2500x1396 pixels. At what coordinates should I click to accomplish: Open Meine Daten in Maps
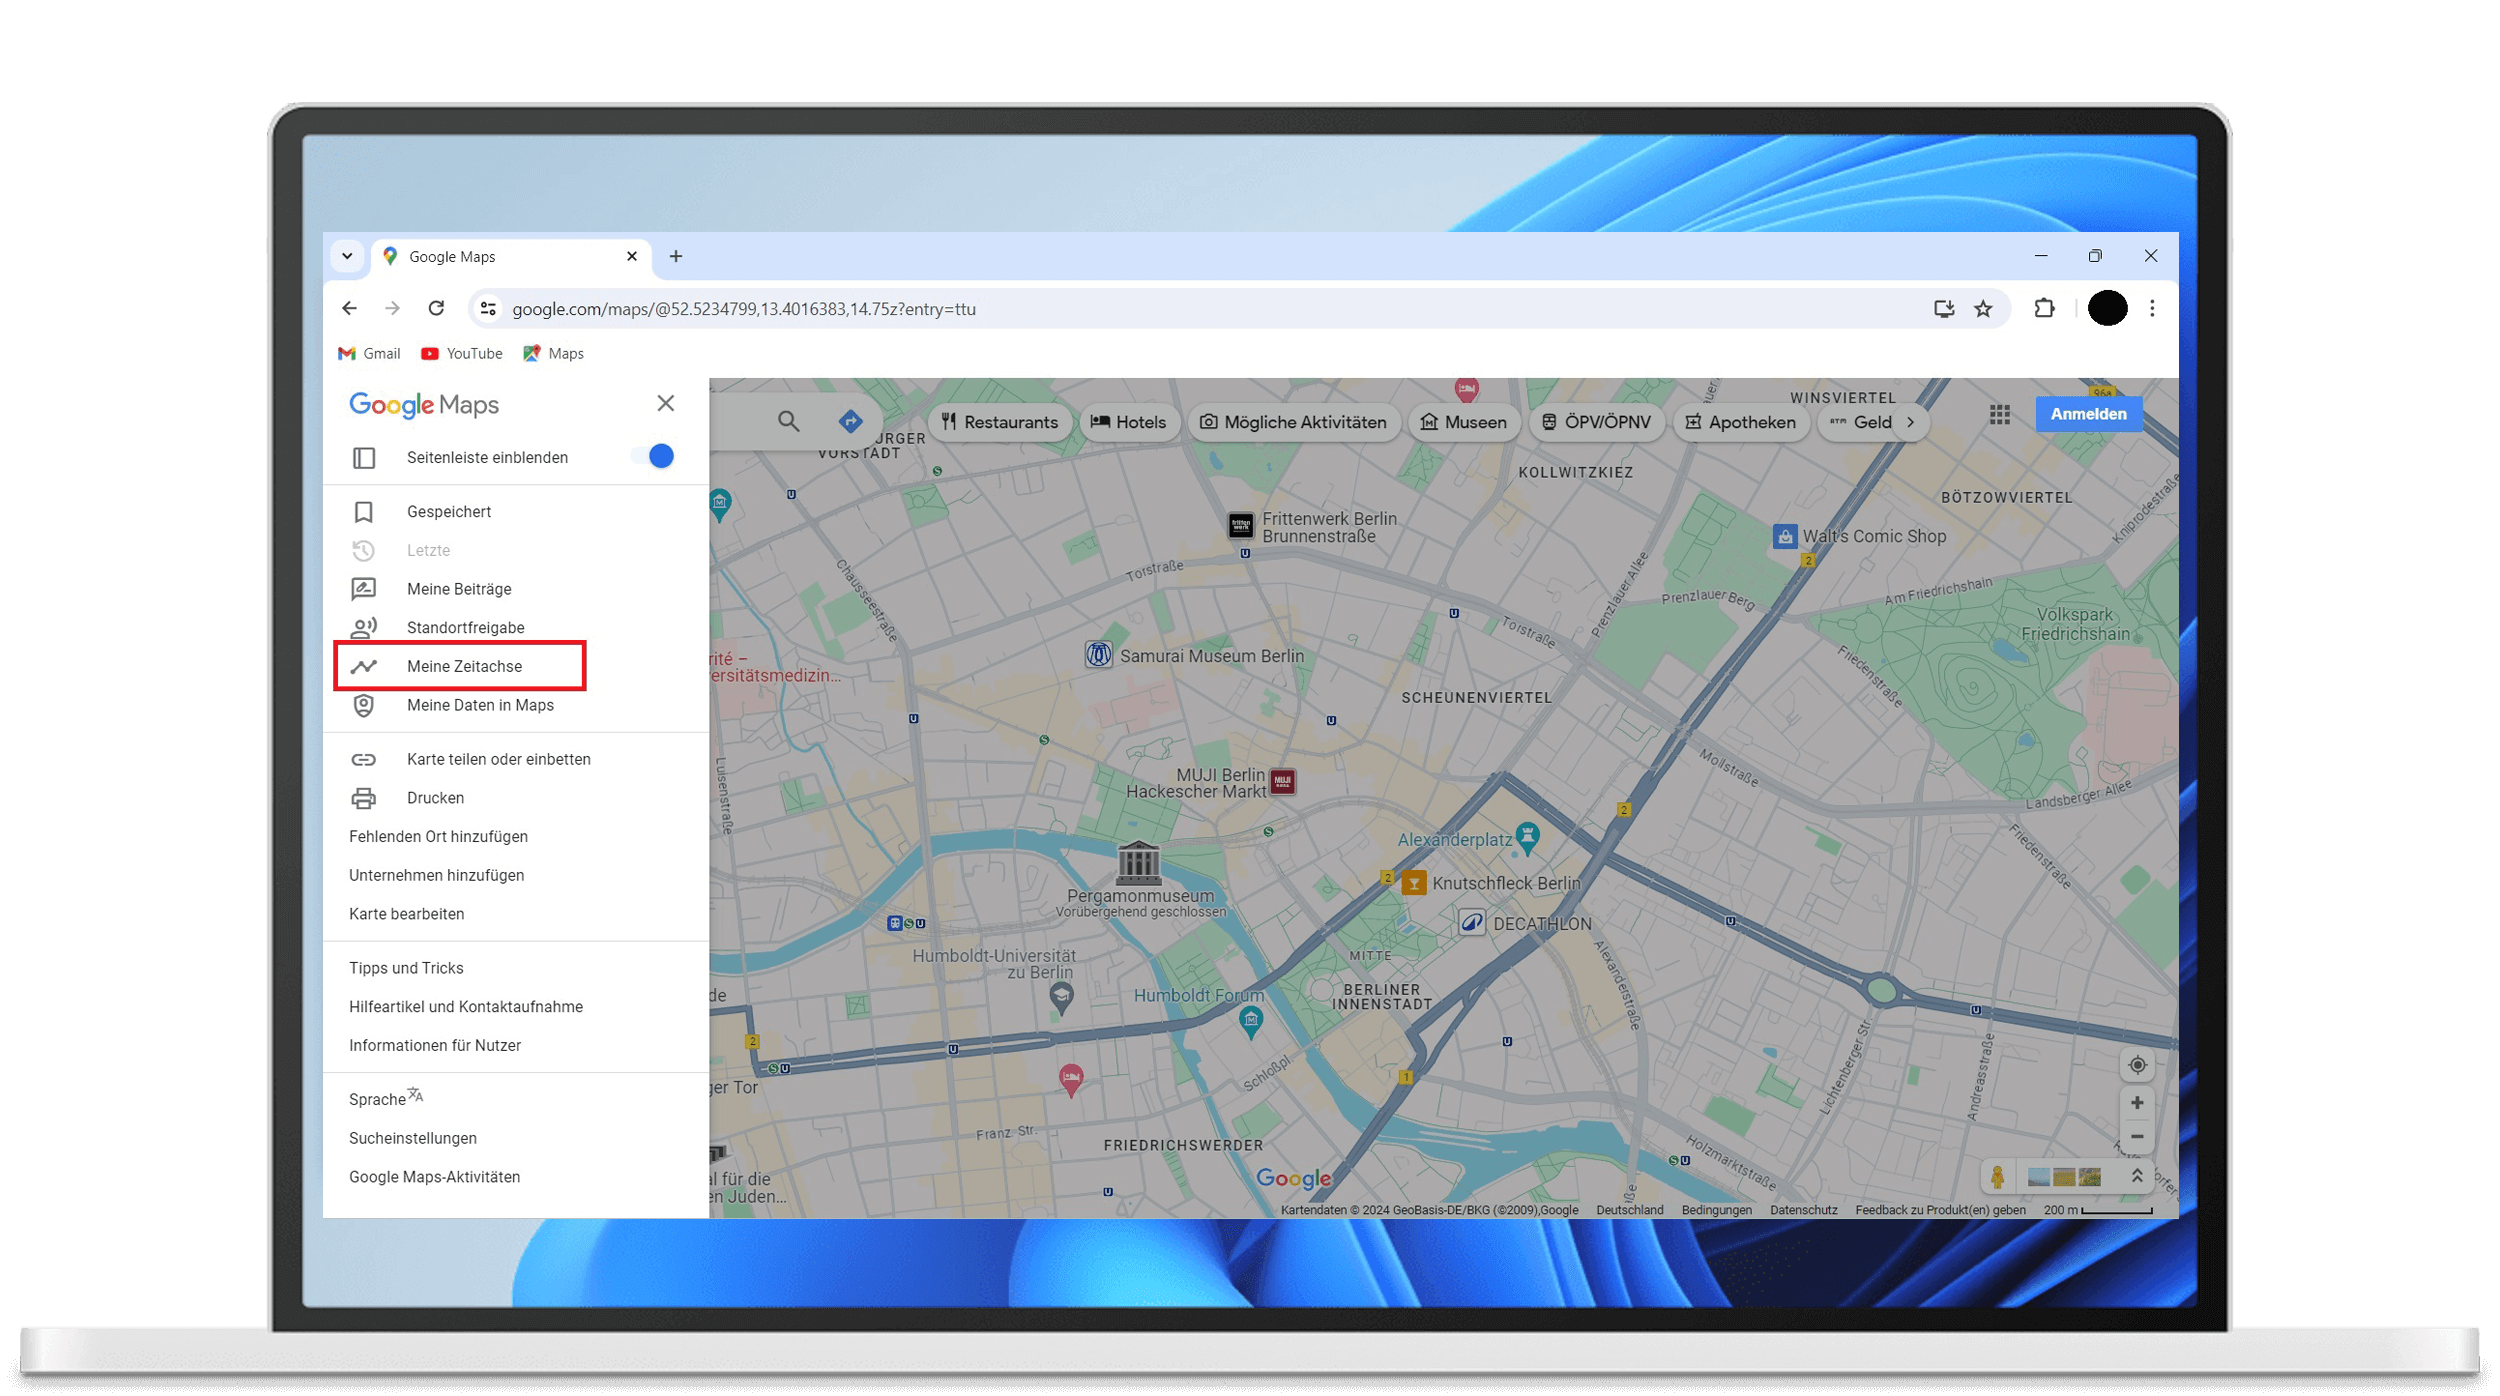pyautogui.click(x=516, y=705)
